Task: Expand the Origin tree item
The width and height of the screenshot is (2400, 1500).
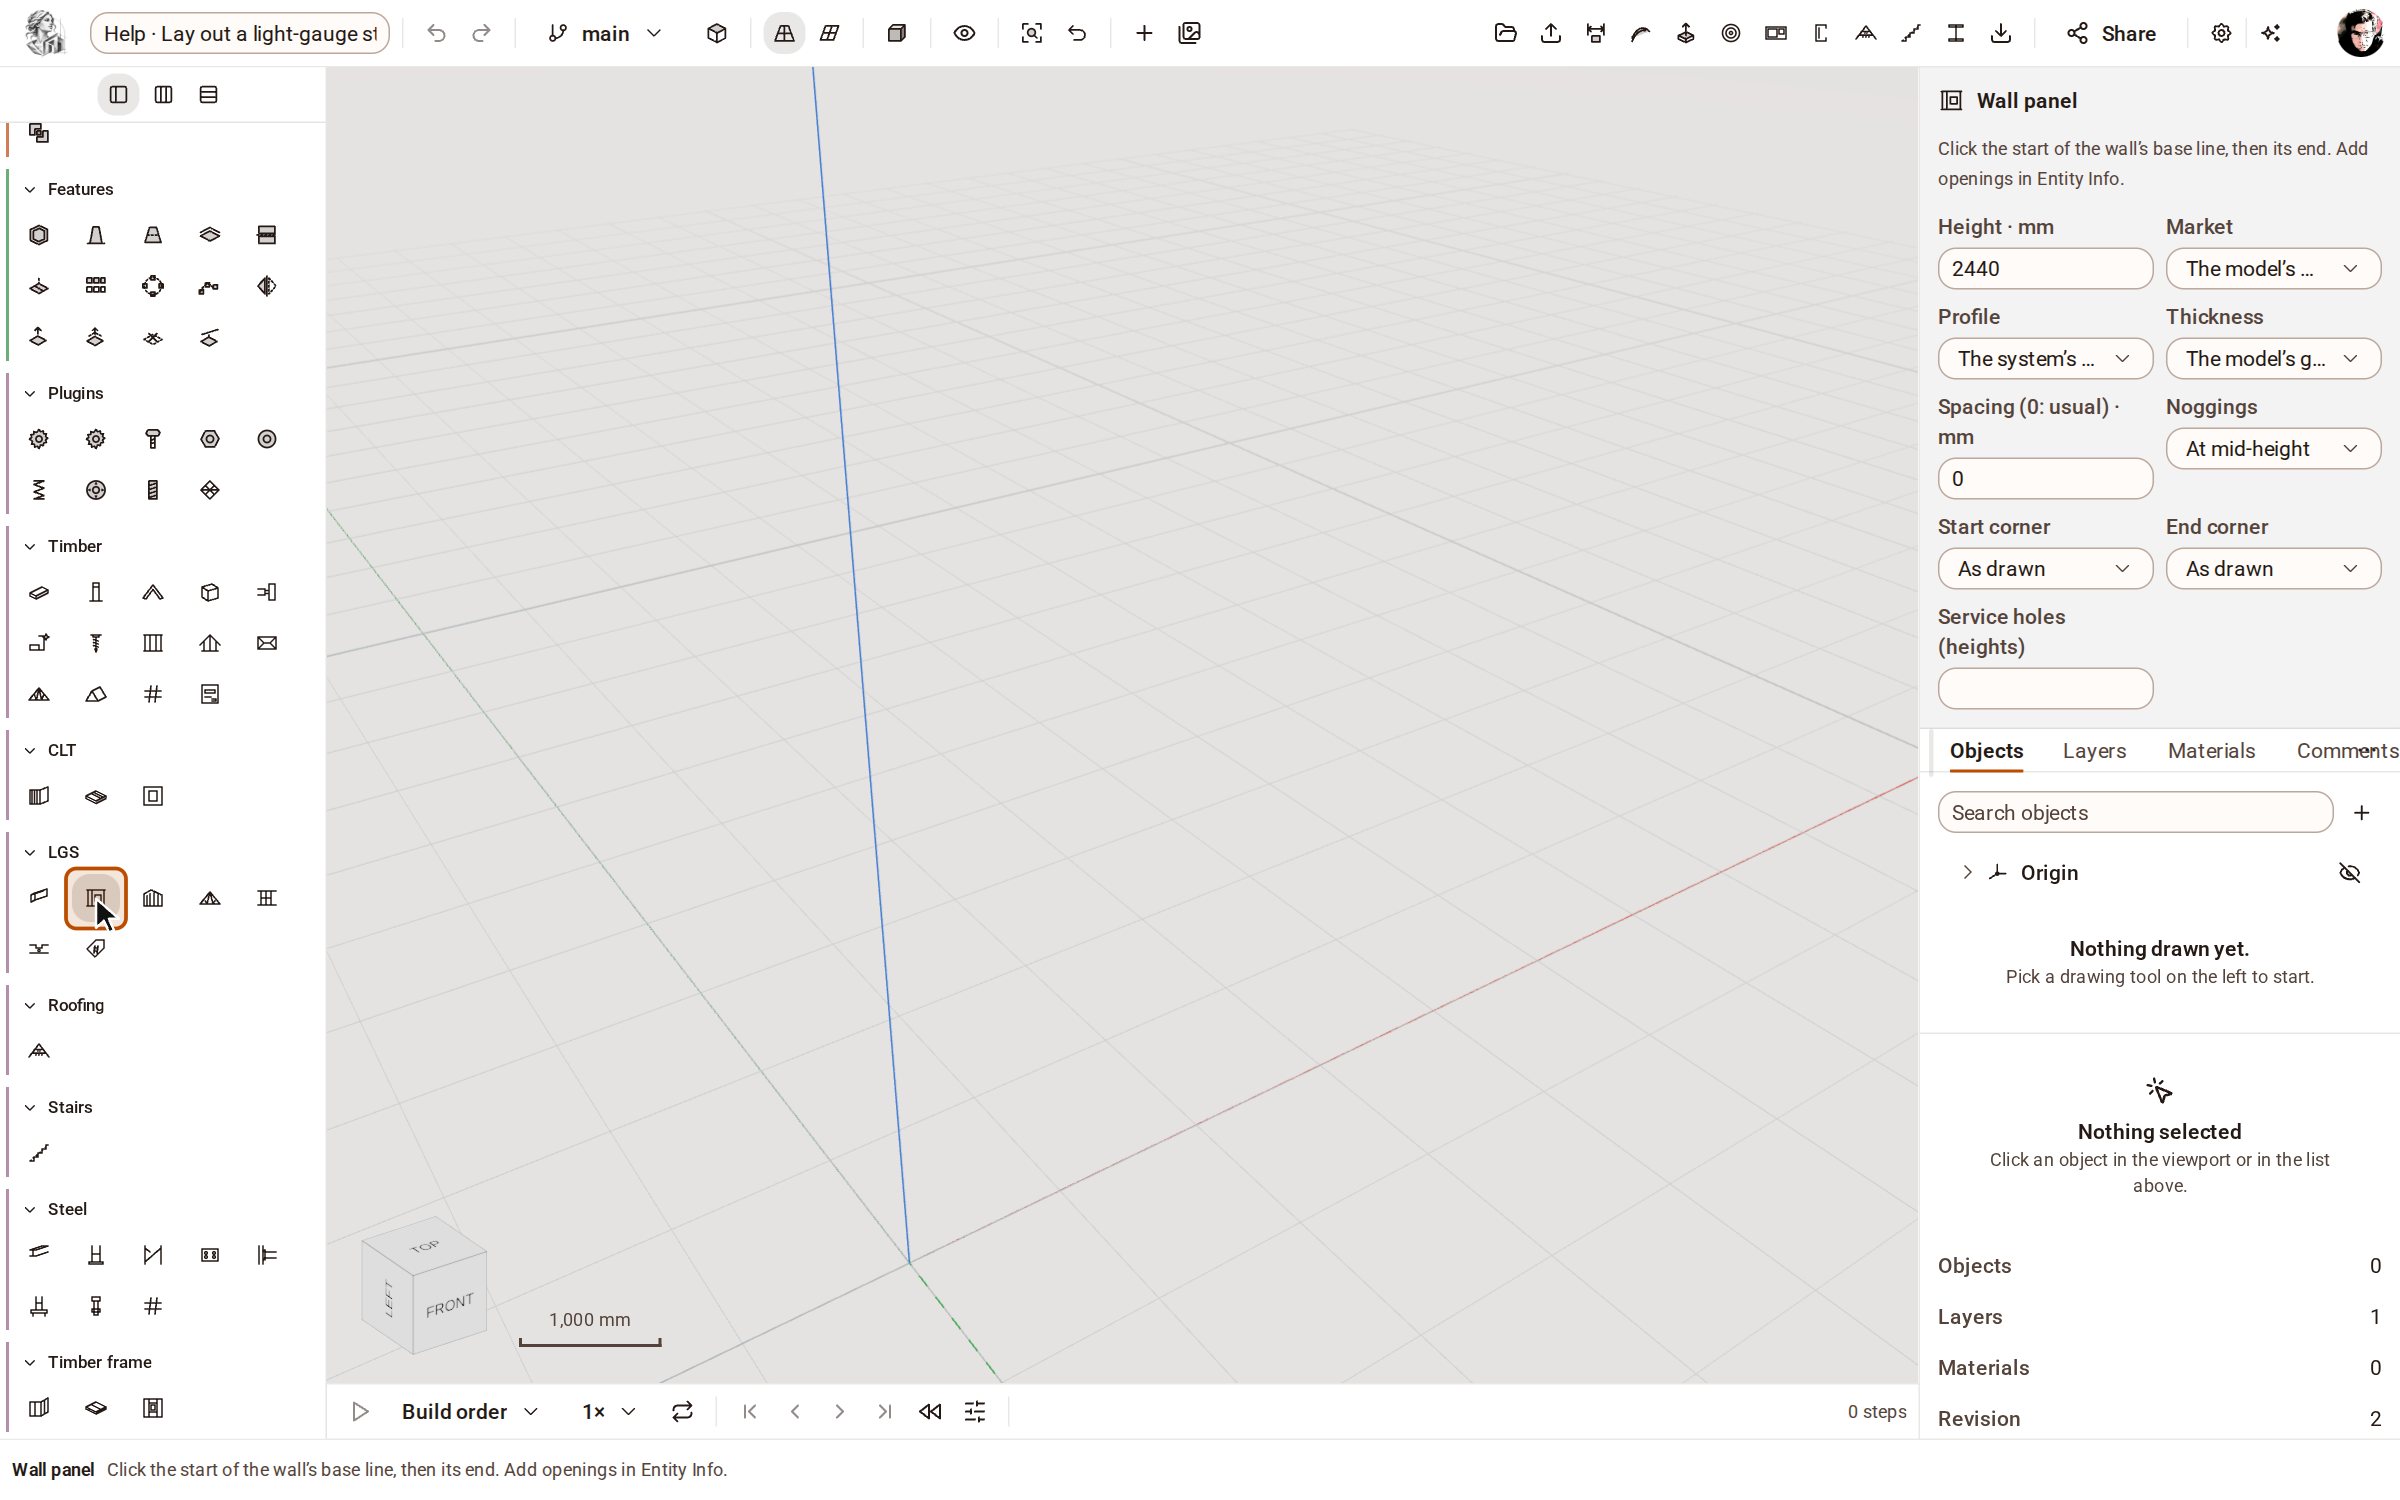Action: (1967, 873)
